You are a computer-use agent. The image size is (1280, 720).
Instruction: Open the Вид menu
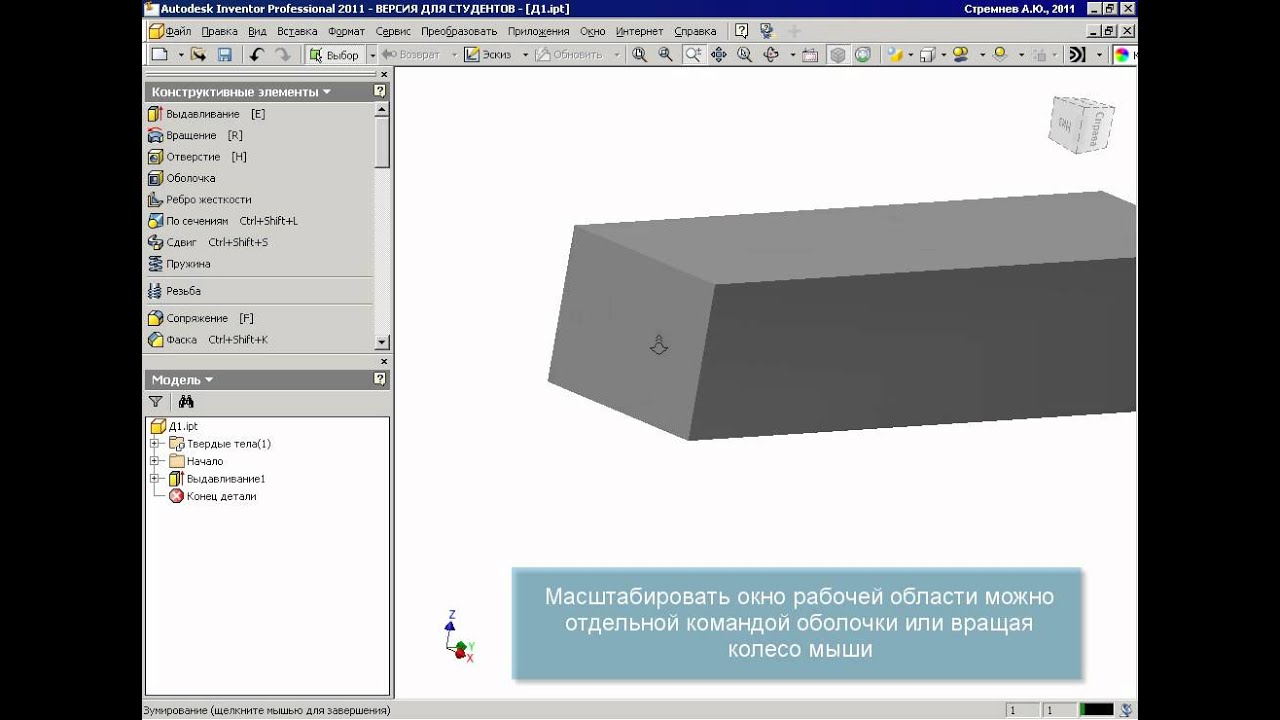[257, 31]
